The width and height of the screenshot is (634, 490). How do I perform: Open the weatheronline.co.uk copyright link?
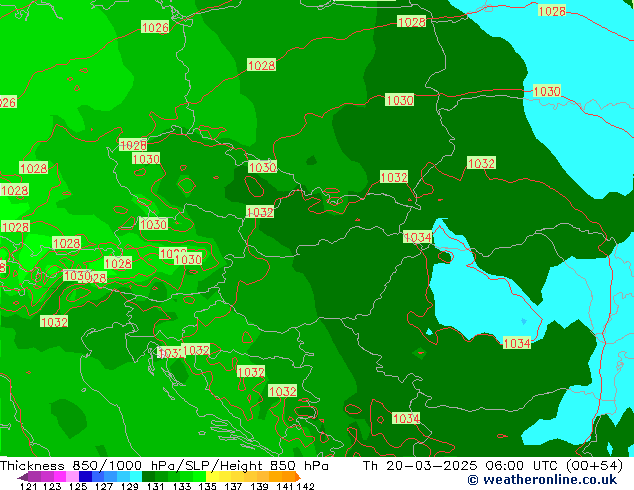(542, 480)
